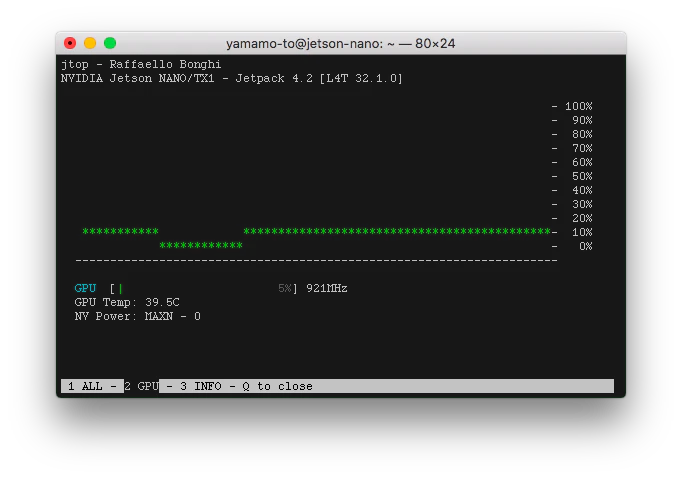The width and height of the screenshot is (682, 478).
Task: Click the 5% GPU usage value
Action: point(284,288)
